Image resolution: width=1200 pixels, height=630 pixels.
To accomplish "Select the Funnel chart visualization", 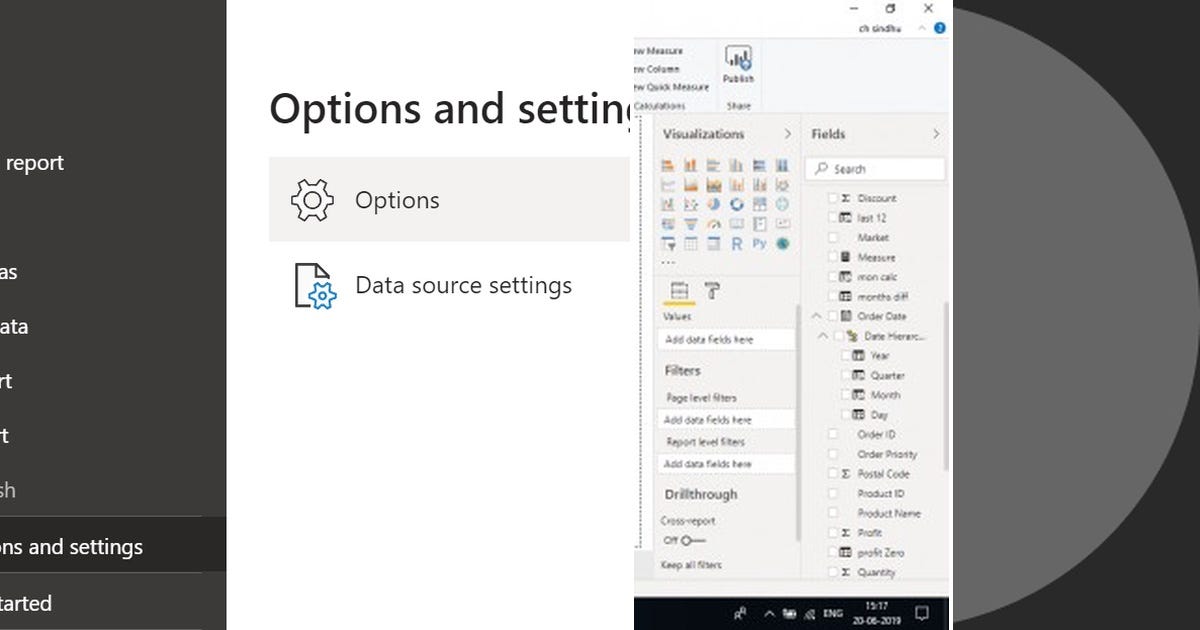I will [x=691, y=223].
